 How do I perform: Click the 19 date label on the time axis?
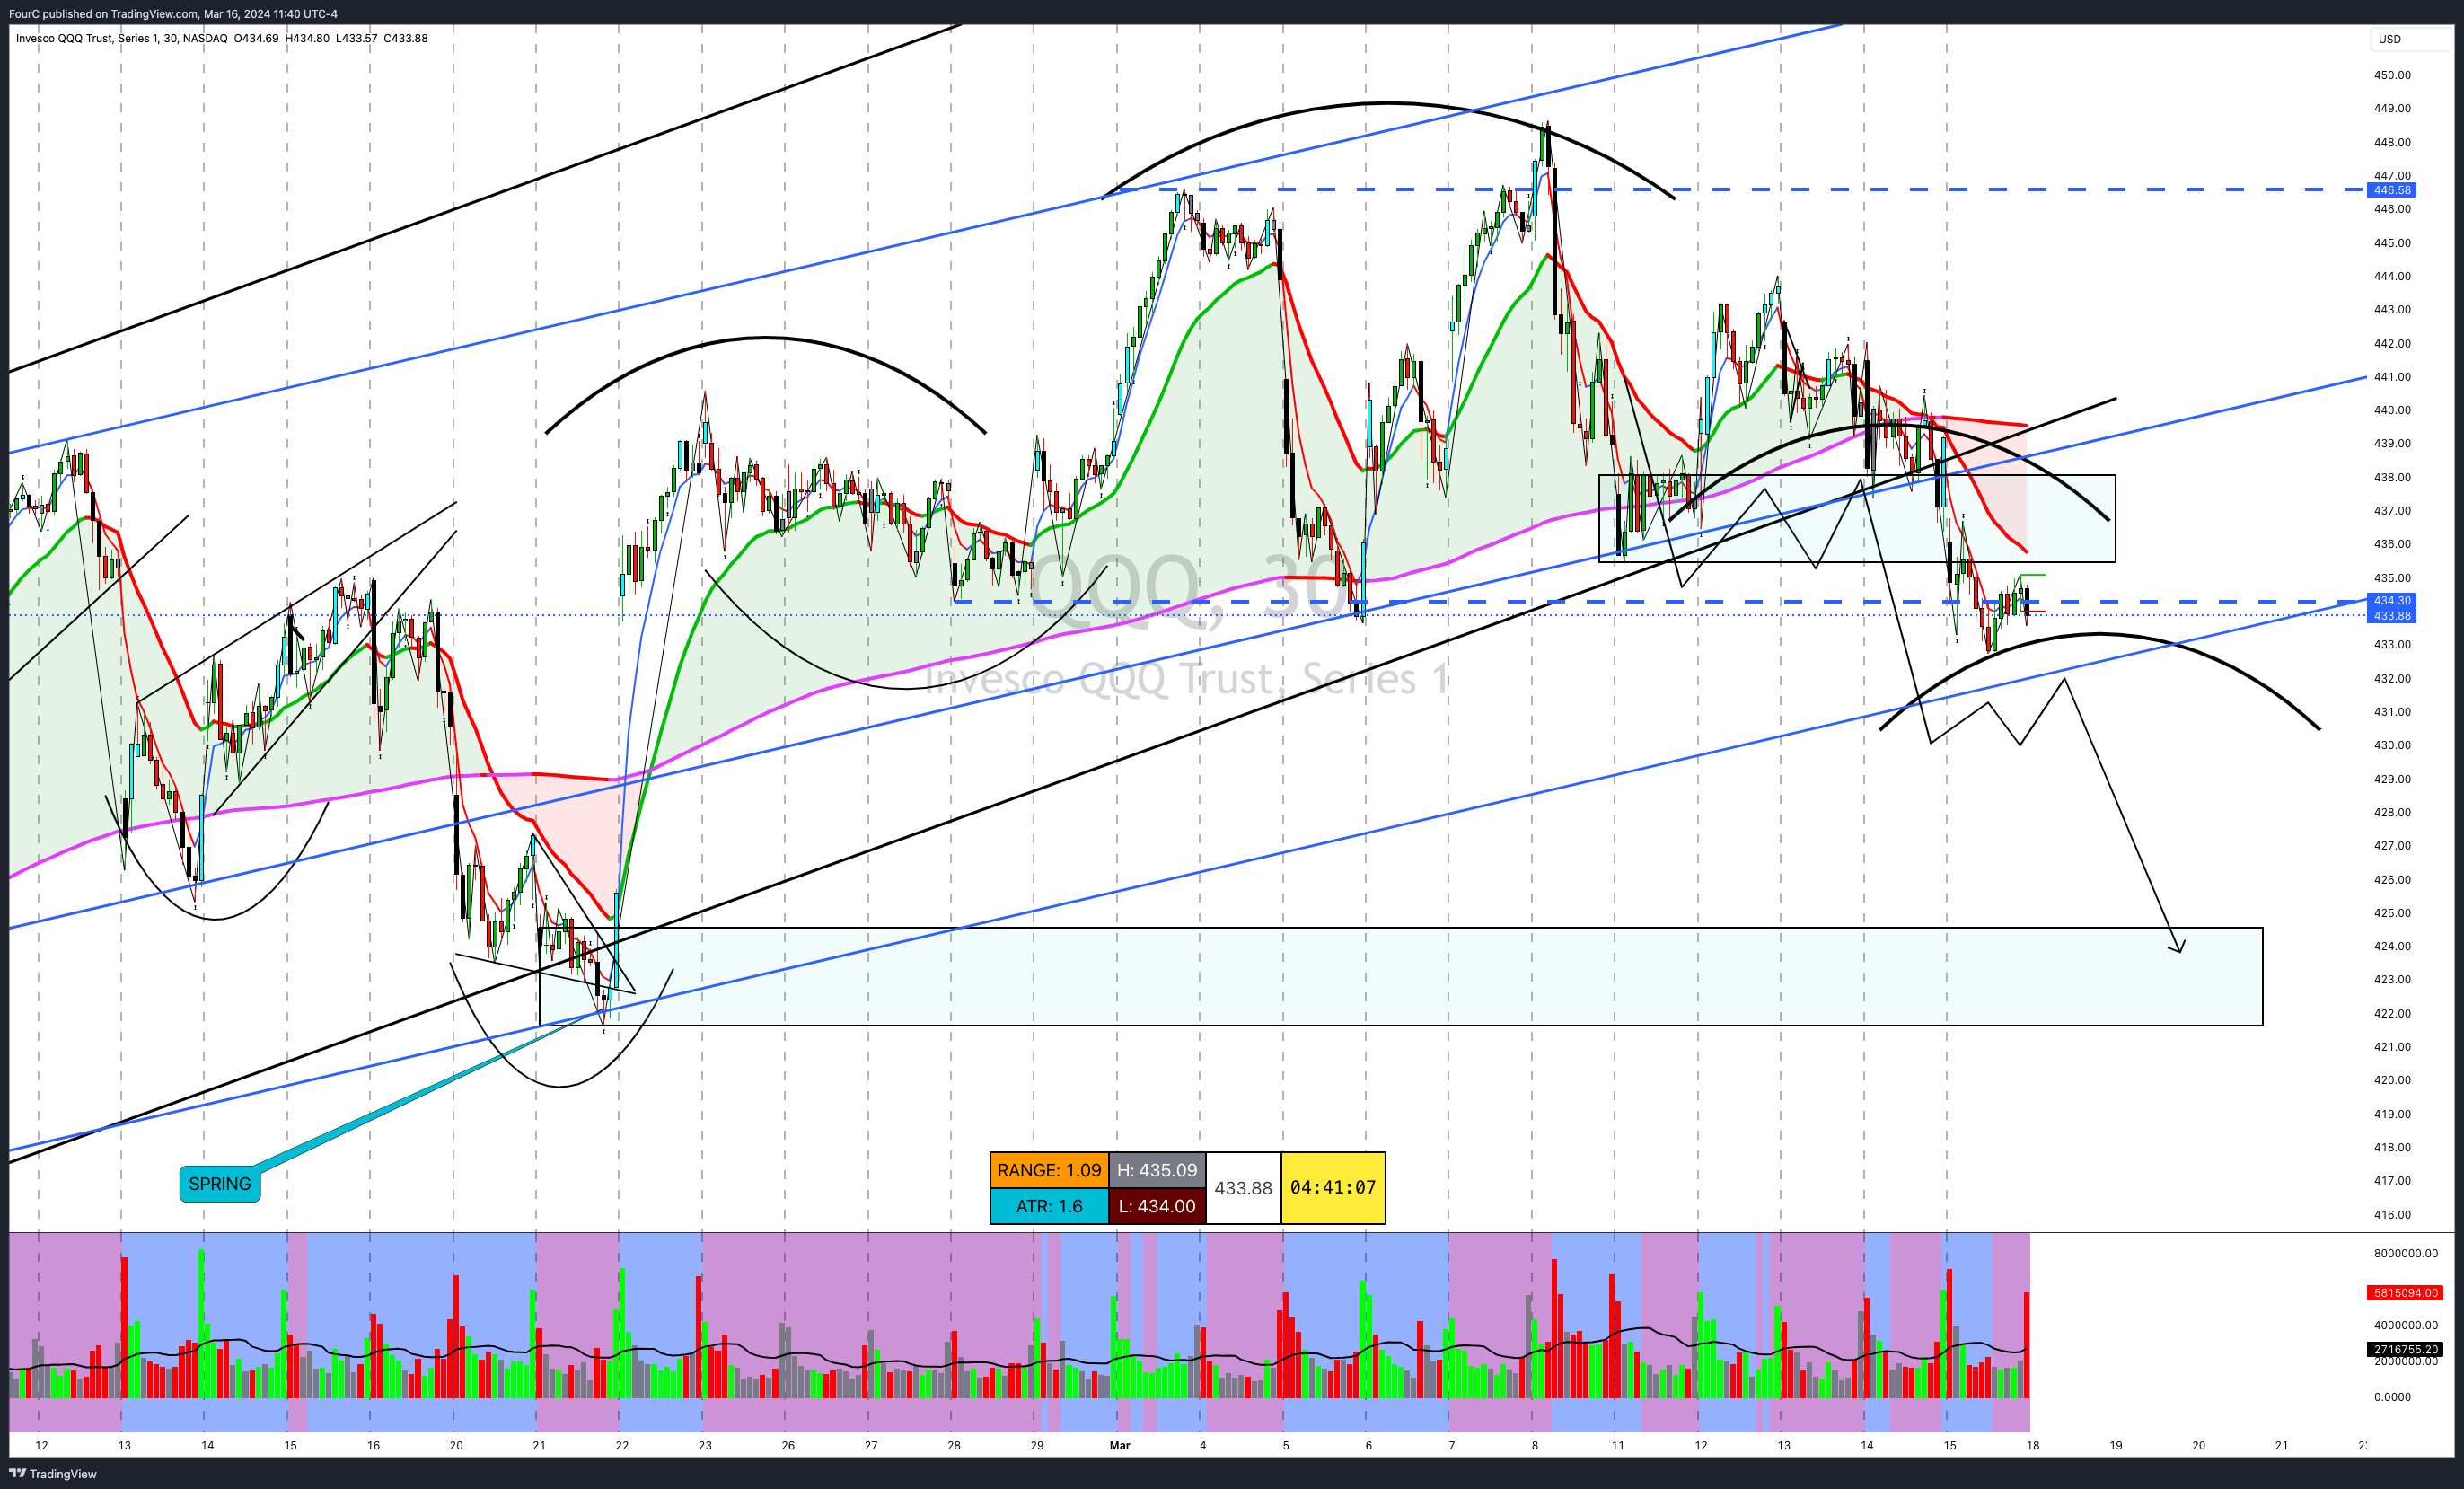point(2116,1445)
